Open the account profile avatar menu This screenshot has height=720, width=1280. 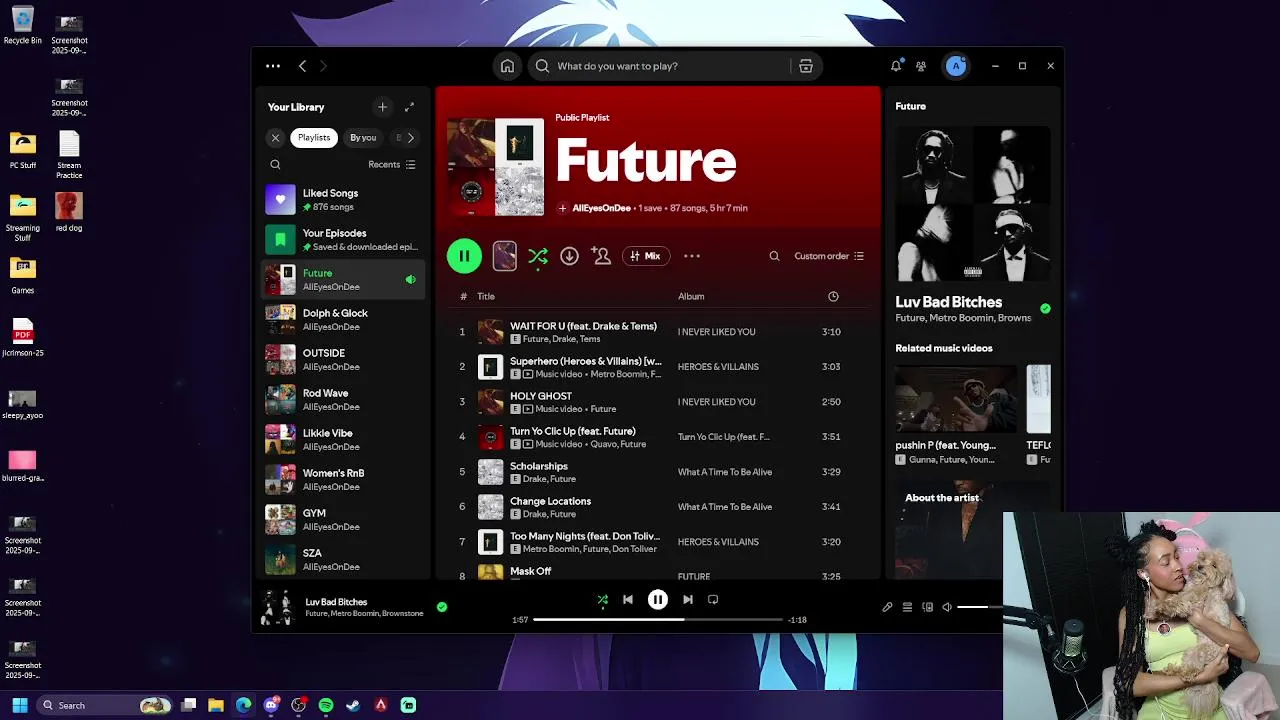pos(956,66)
